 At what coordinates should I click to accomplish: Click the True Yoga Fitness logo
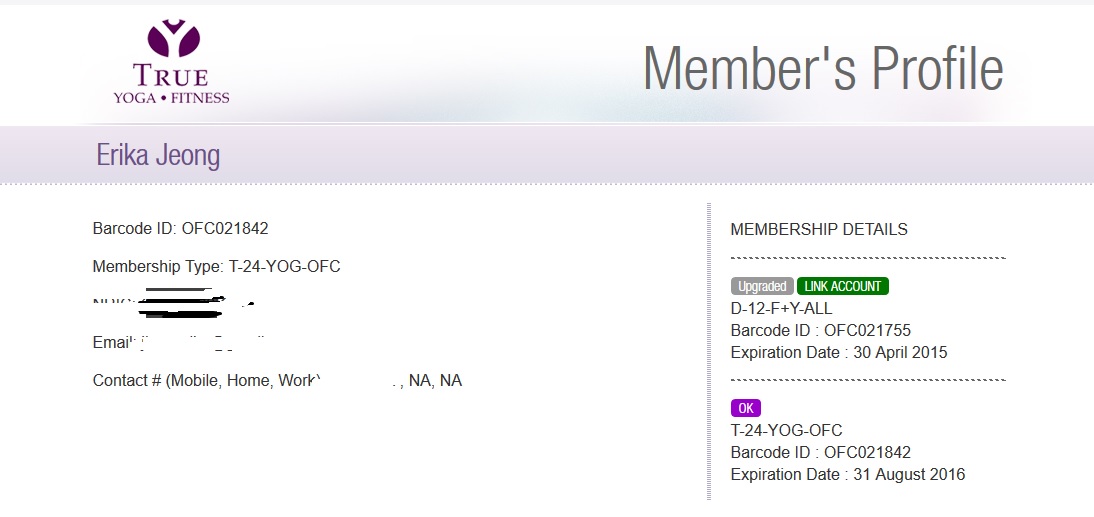coord(172,62)
